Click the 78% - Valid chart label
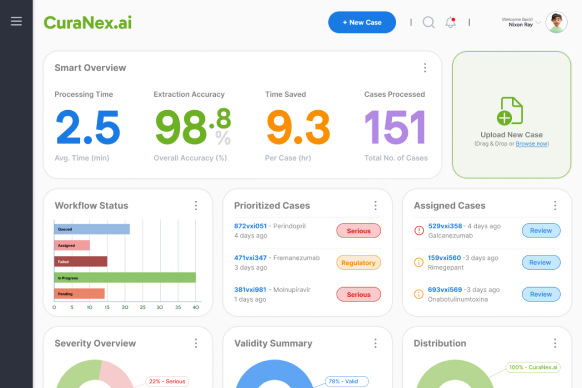This screenshot has width=582, height=388. coord(347,381)
